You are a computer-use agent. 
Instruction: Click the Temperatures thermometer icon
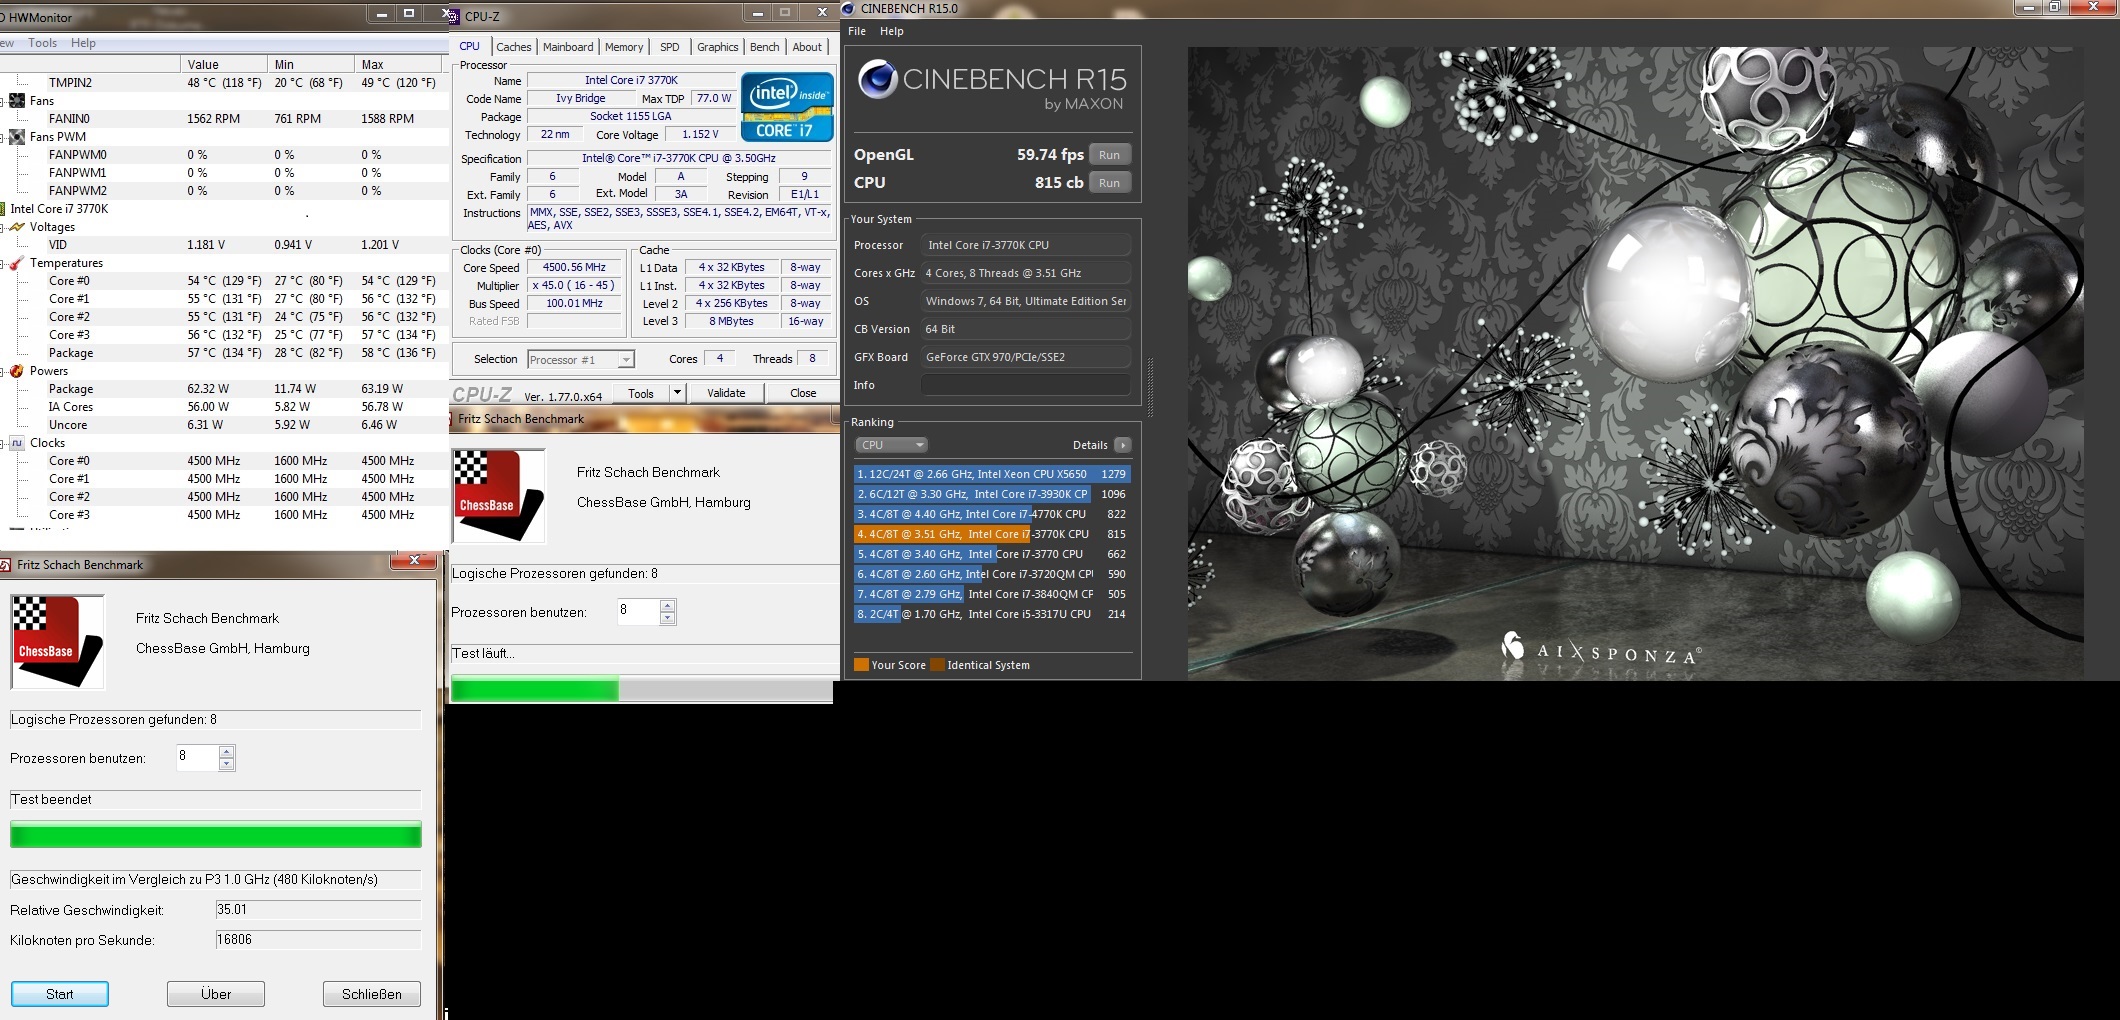point(17,263)
